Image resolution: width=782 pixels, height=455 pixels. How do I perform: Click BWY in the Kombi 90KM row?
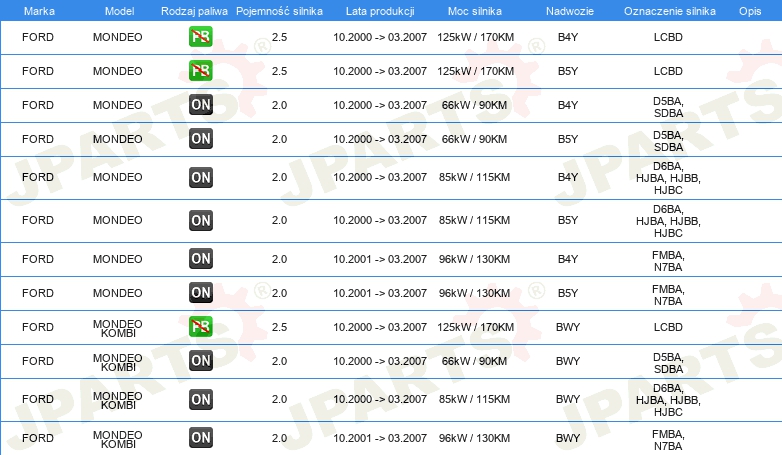568,361
